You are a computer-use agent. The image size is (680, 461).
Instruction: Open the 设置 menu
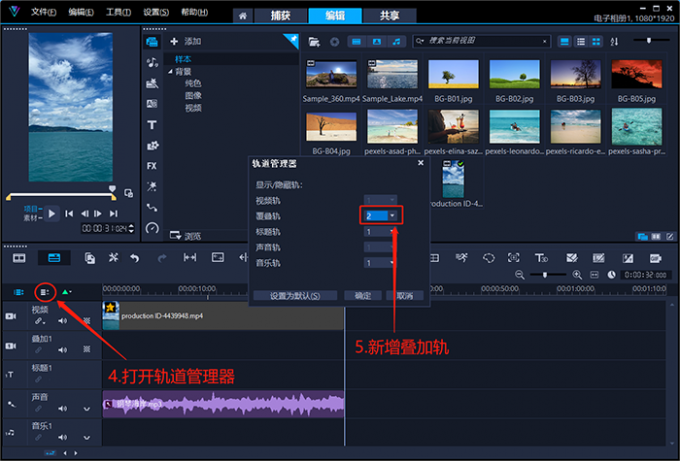(156, 12)
